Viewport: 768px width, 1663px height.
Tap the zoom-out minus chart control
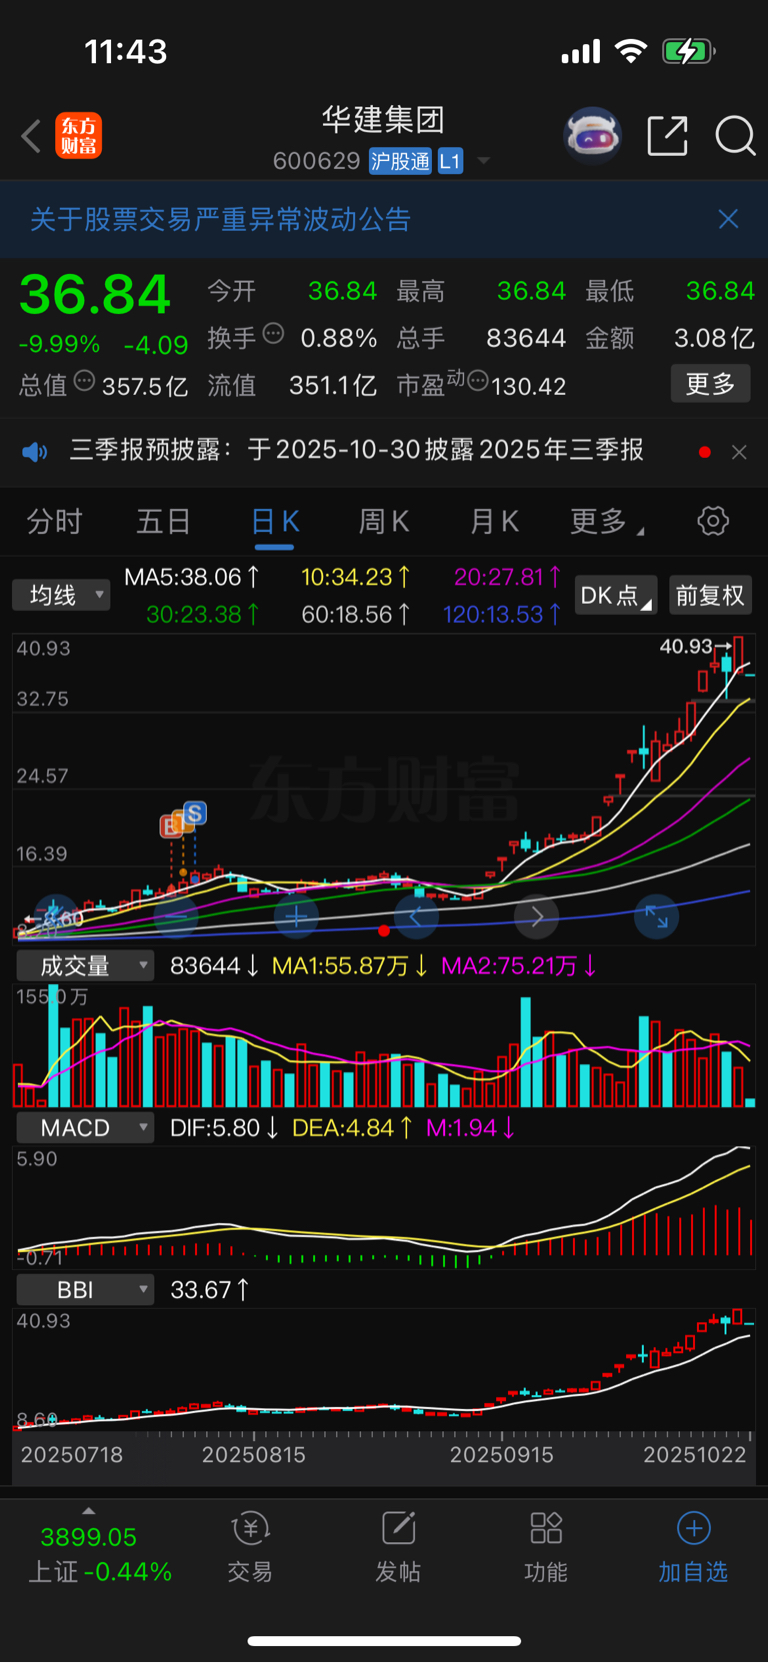[176, 917]
